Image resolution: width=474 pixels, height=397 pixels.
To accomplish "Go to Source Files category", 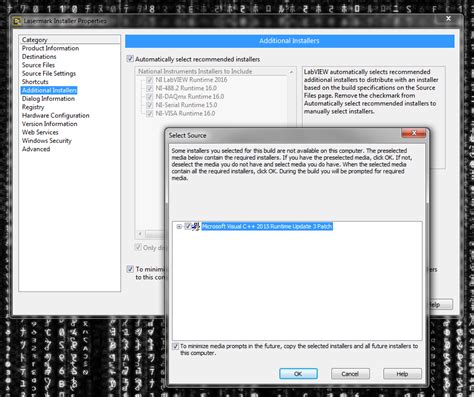I will [x=38, y=65].
